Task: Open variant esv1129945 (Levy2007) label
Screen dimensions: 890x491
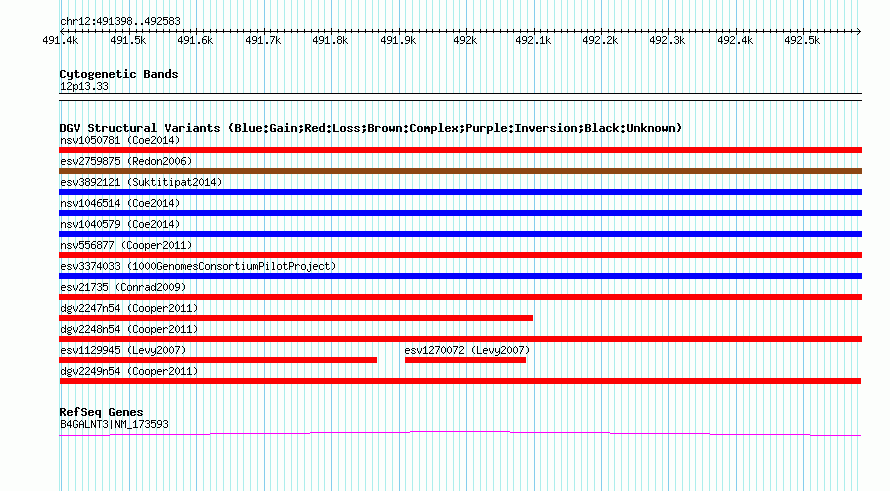Action: pyautogui.click(x=123, y=350)
